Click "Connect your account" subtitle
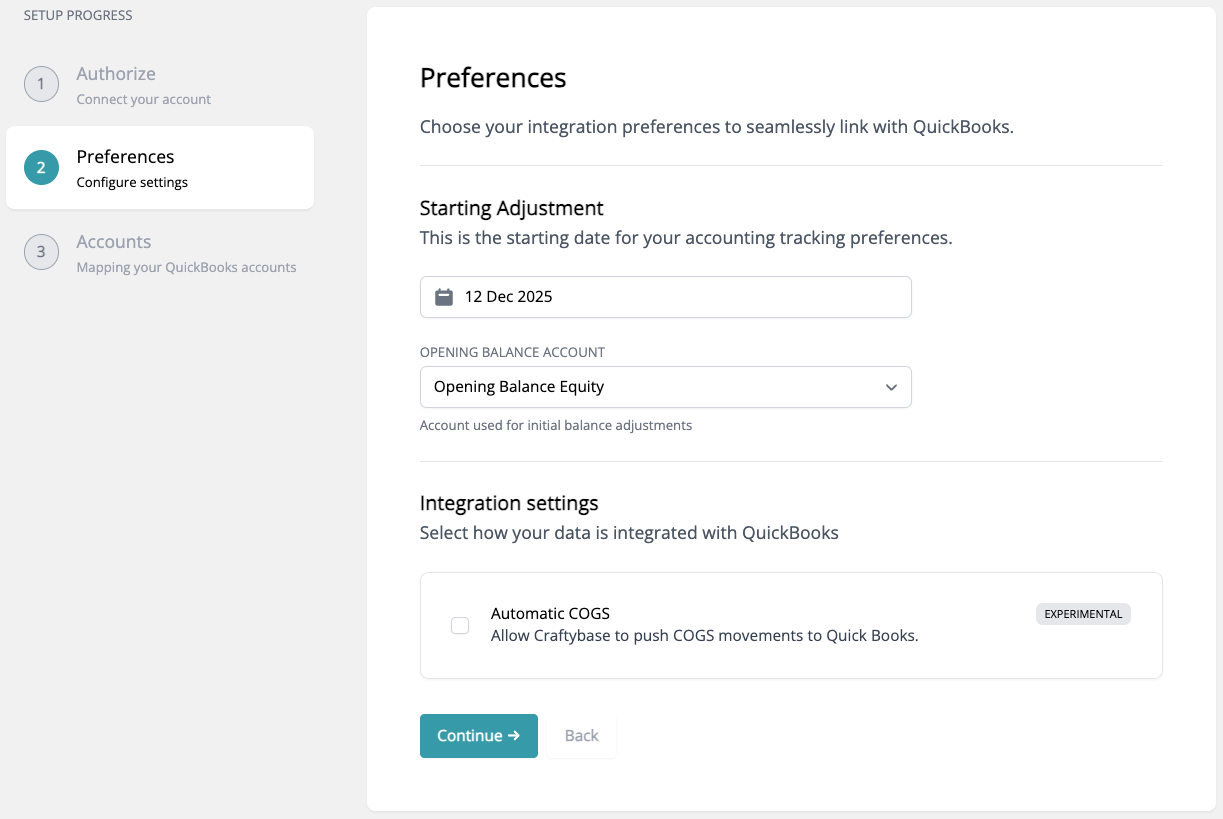The height and width of the screenshot is (819, 1223). [x=143, y=100]
